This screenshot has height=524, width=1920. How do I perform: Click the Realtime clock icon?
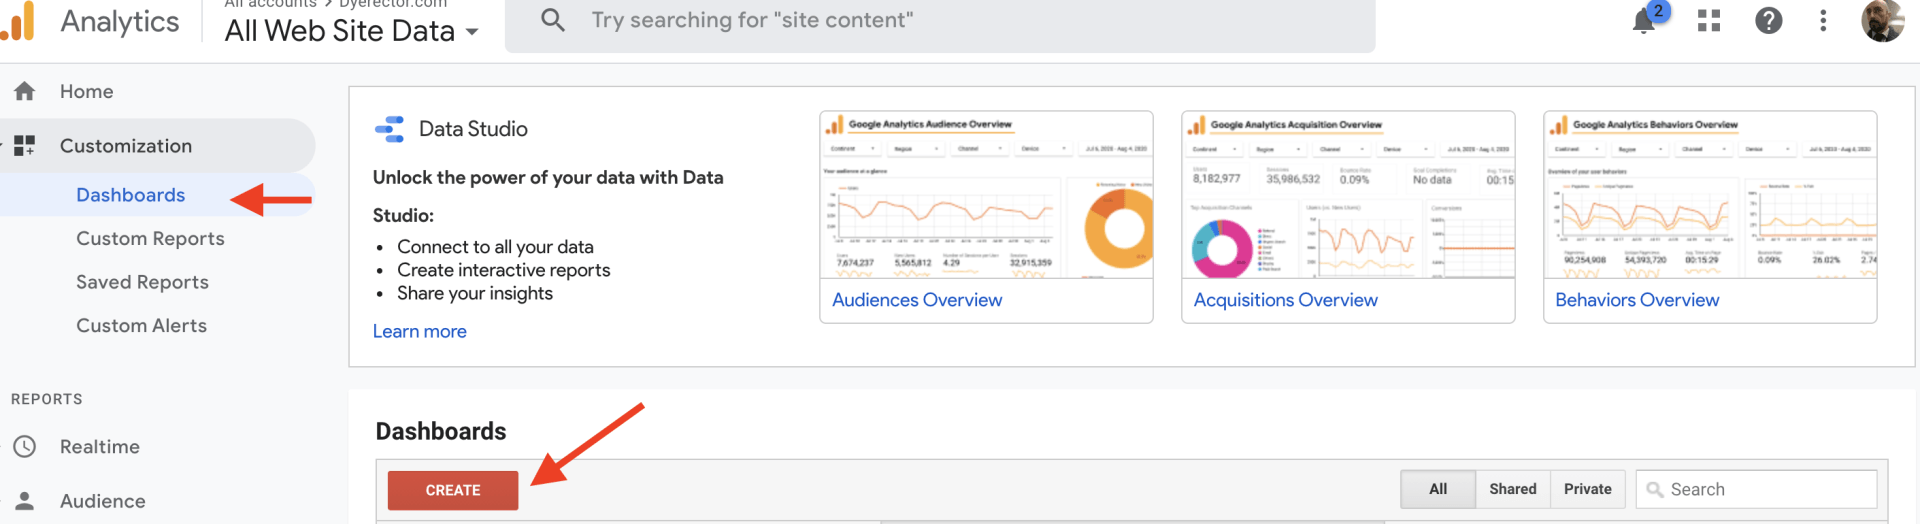pyautogui.click(x=25, y=447)
